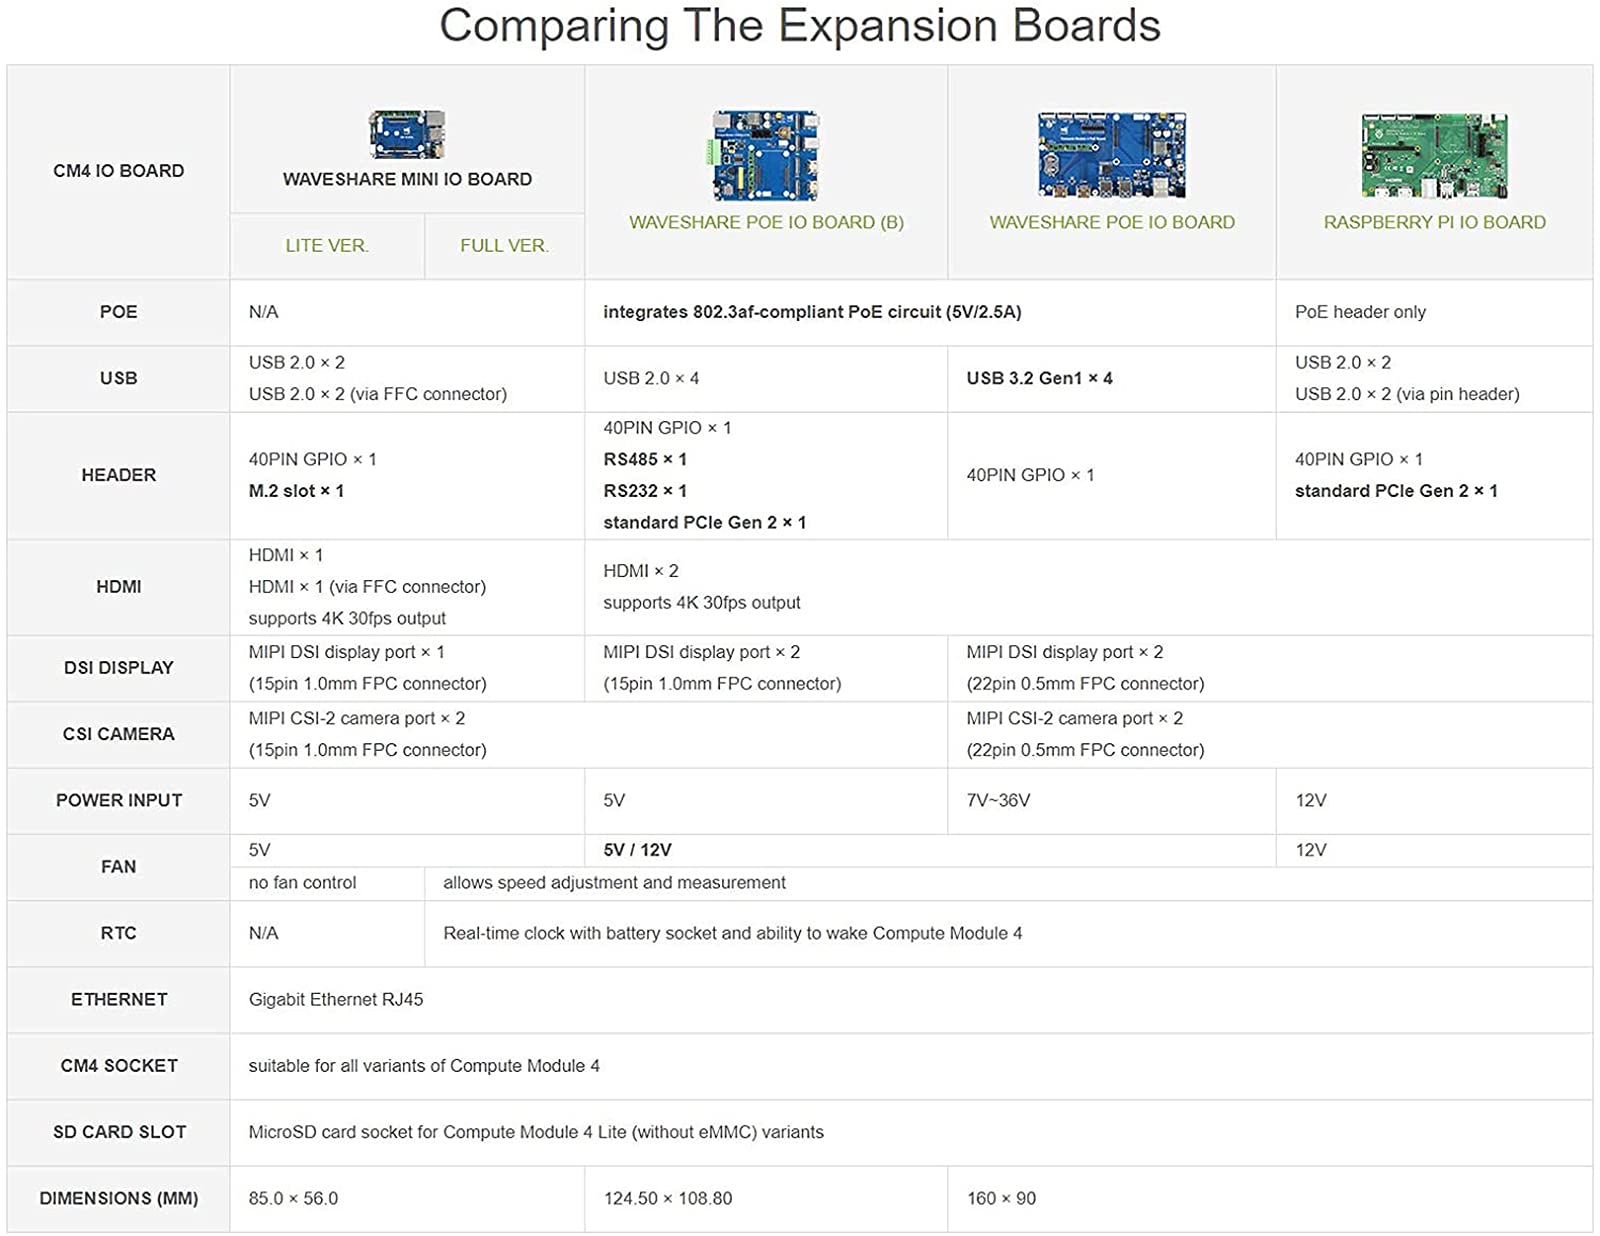The height and width of the screenshot is (1236, 1600).
Task: Select 'allows speed adjustment and measurement' text
Action: click(614, 883)
